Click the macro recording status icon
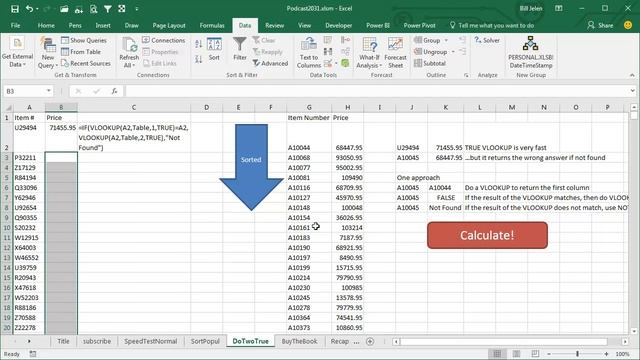 (x=33, y=354)
